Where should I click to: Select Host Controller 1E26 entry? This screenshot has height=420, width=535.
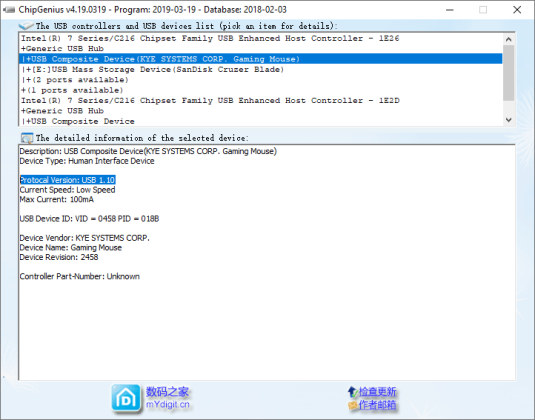[x=260, y=38]
